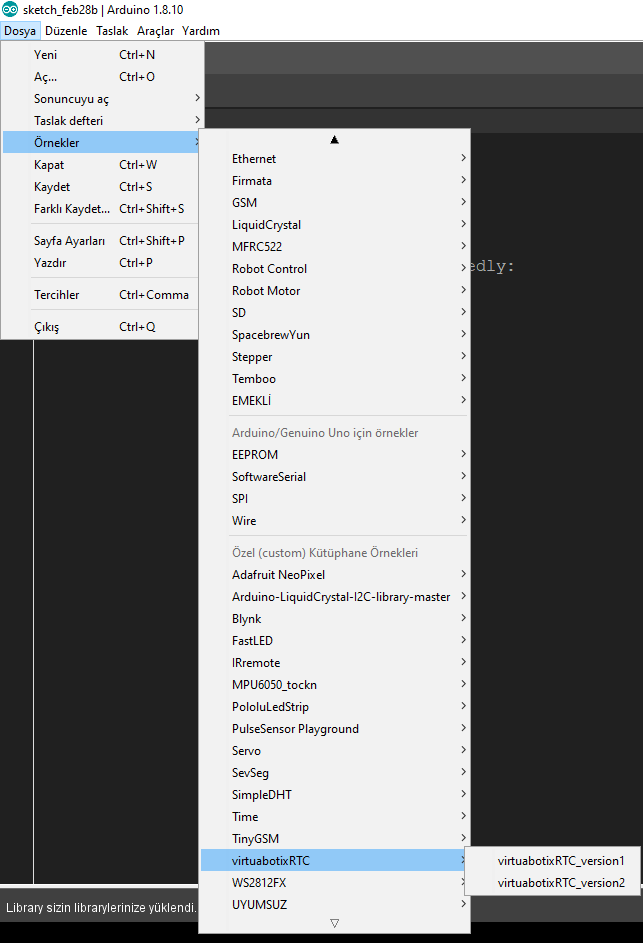
Task: Choose Kapat from the menu
Action: point(100,165)
